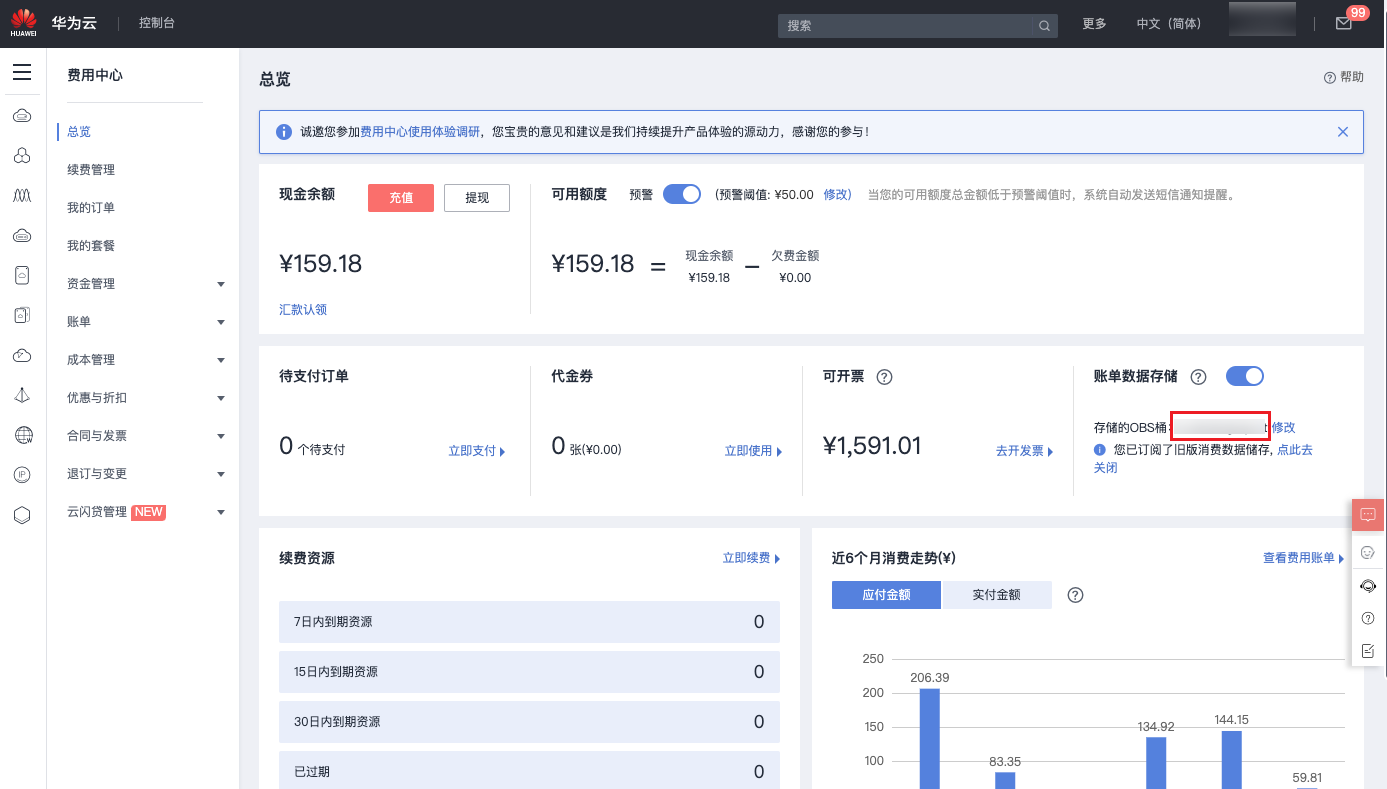Screen dimensions: 1387x789
Task: Switch to the 实付金额 tab
Action: click(x=996, y=595)
